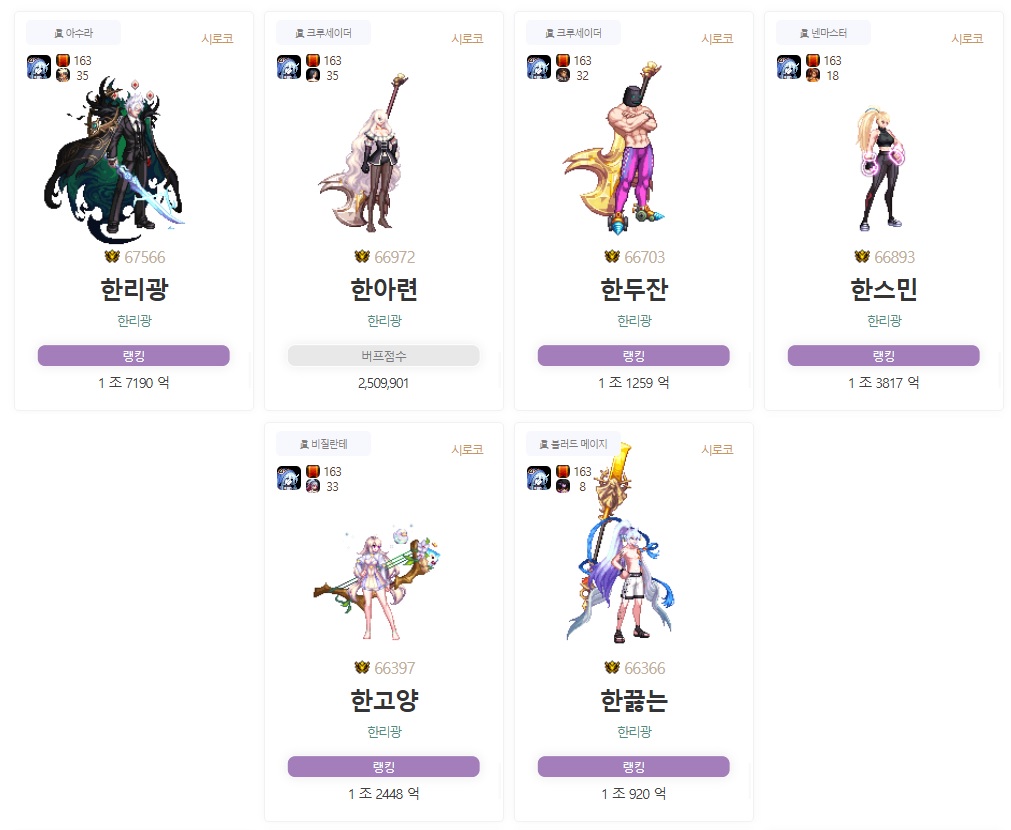Click the 크루세이더 tag on 한아련 card

[x=323, y=33]
